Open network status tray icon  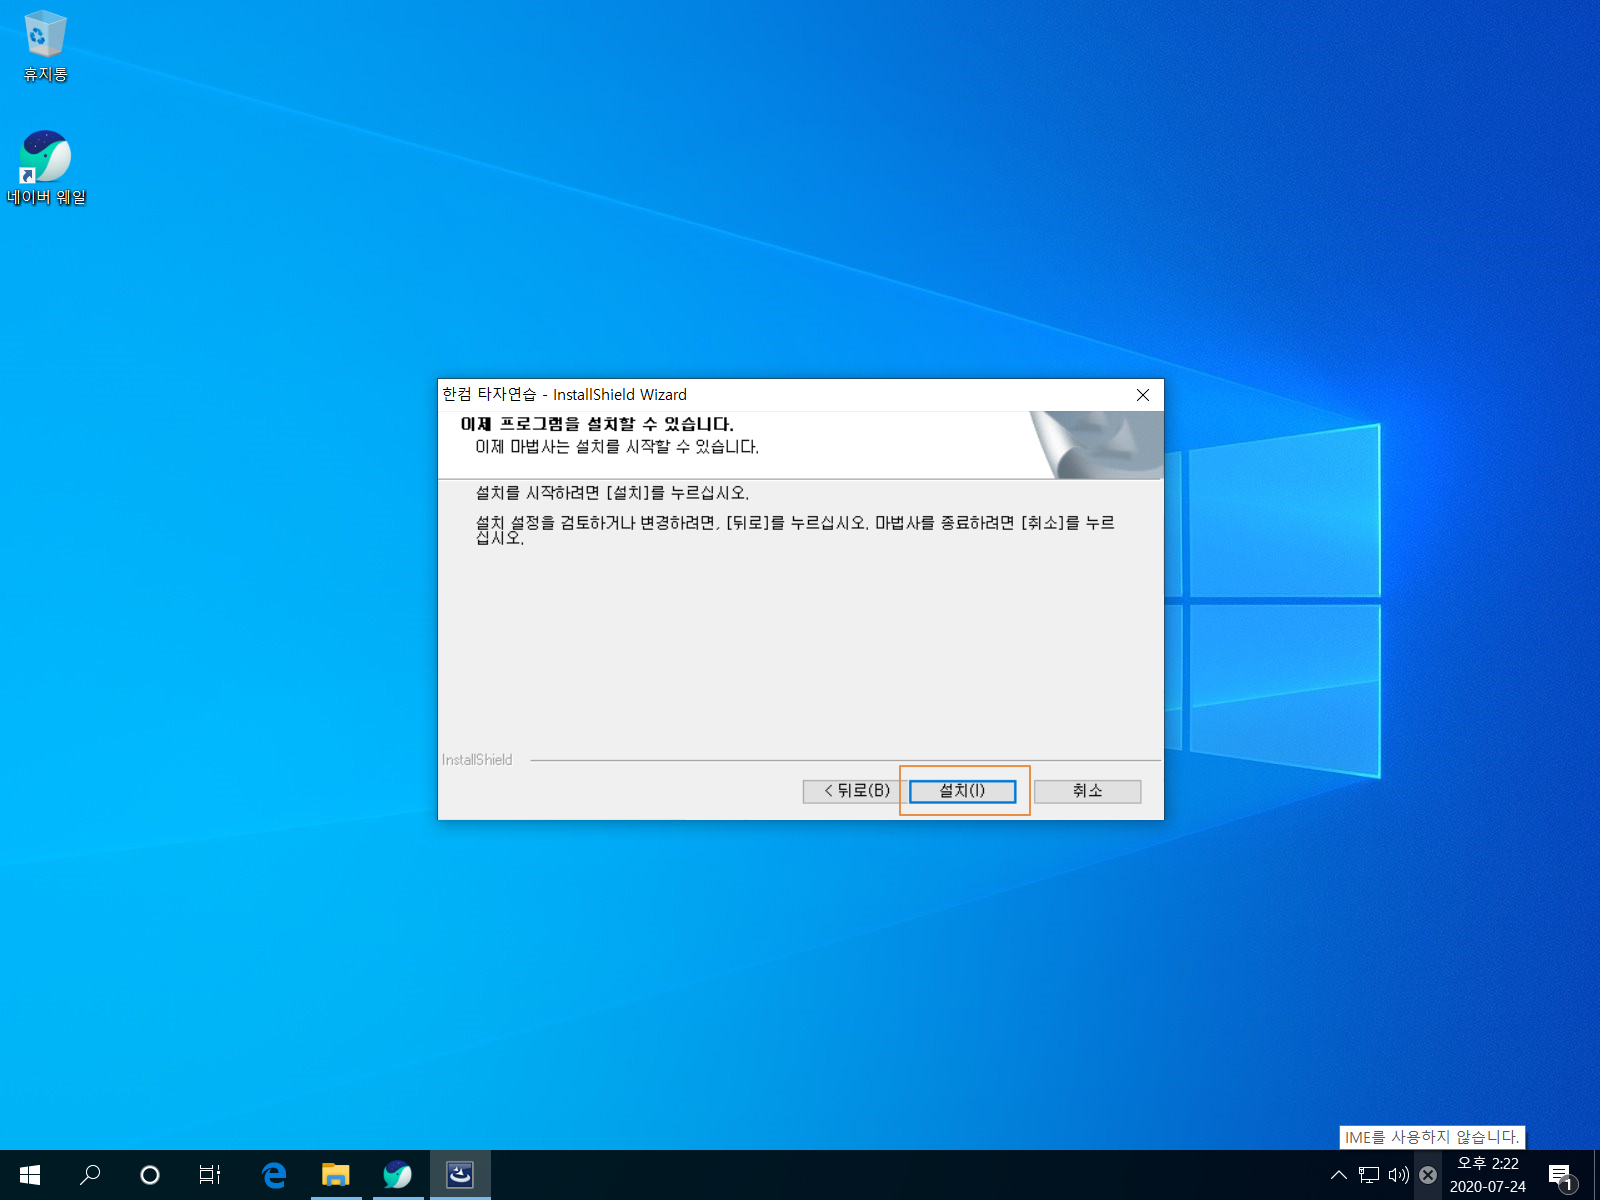(1369, 1175)
